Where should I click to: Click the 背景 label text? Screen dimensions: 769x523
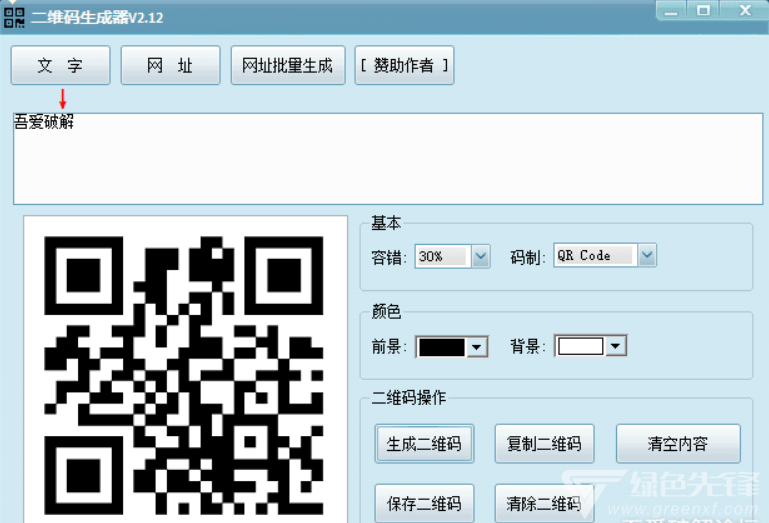(x=528, y=347)
